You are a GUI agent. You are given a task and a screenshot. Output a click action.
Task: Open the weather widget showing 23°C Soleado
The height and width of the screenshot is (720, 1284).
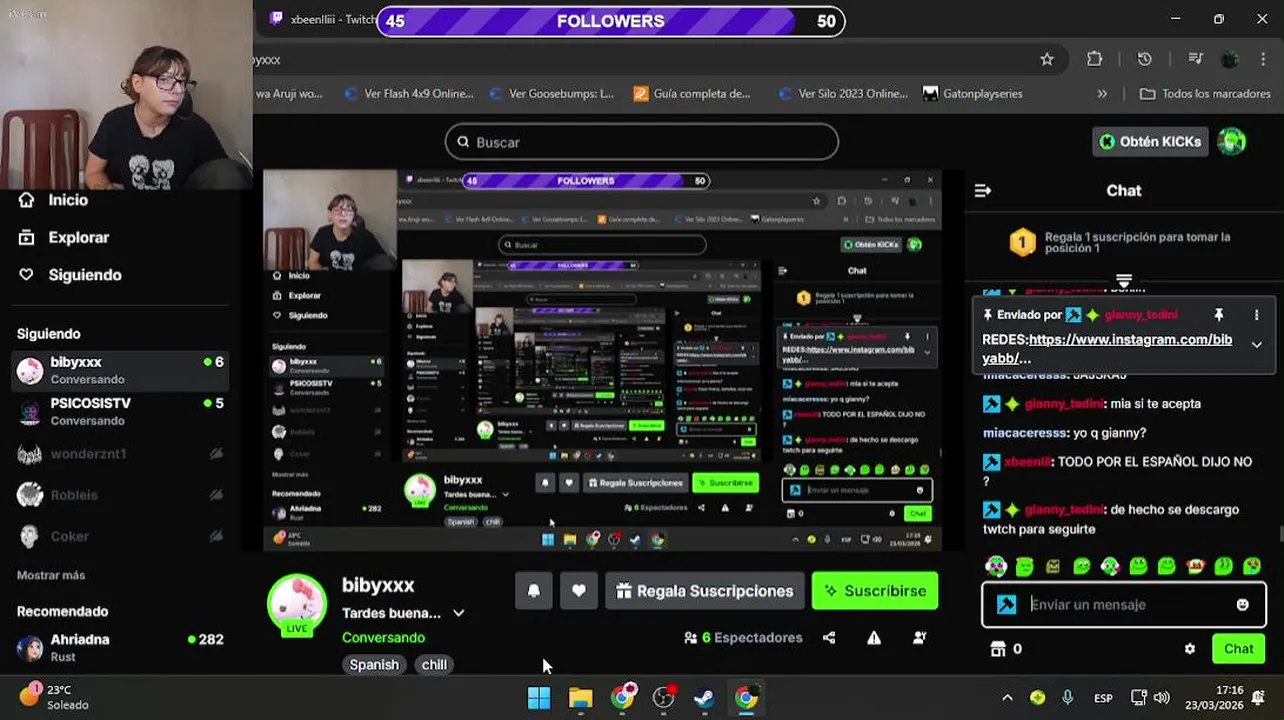pos(55,697)
